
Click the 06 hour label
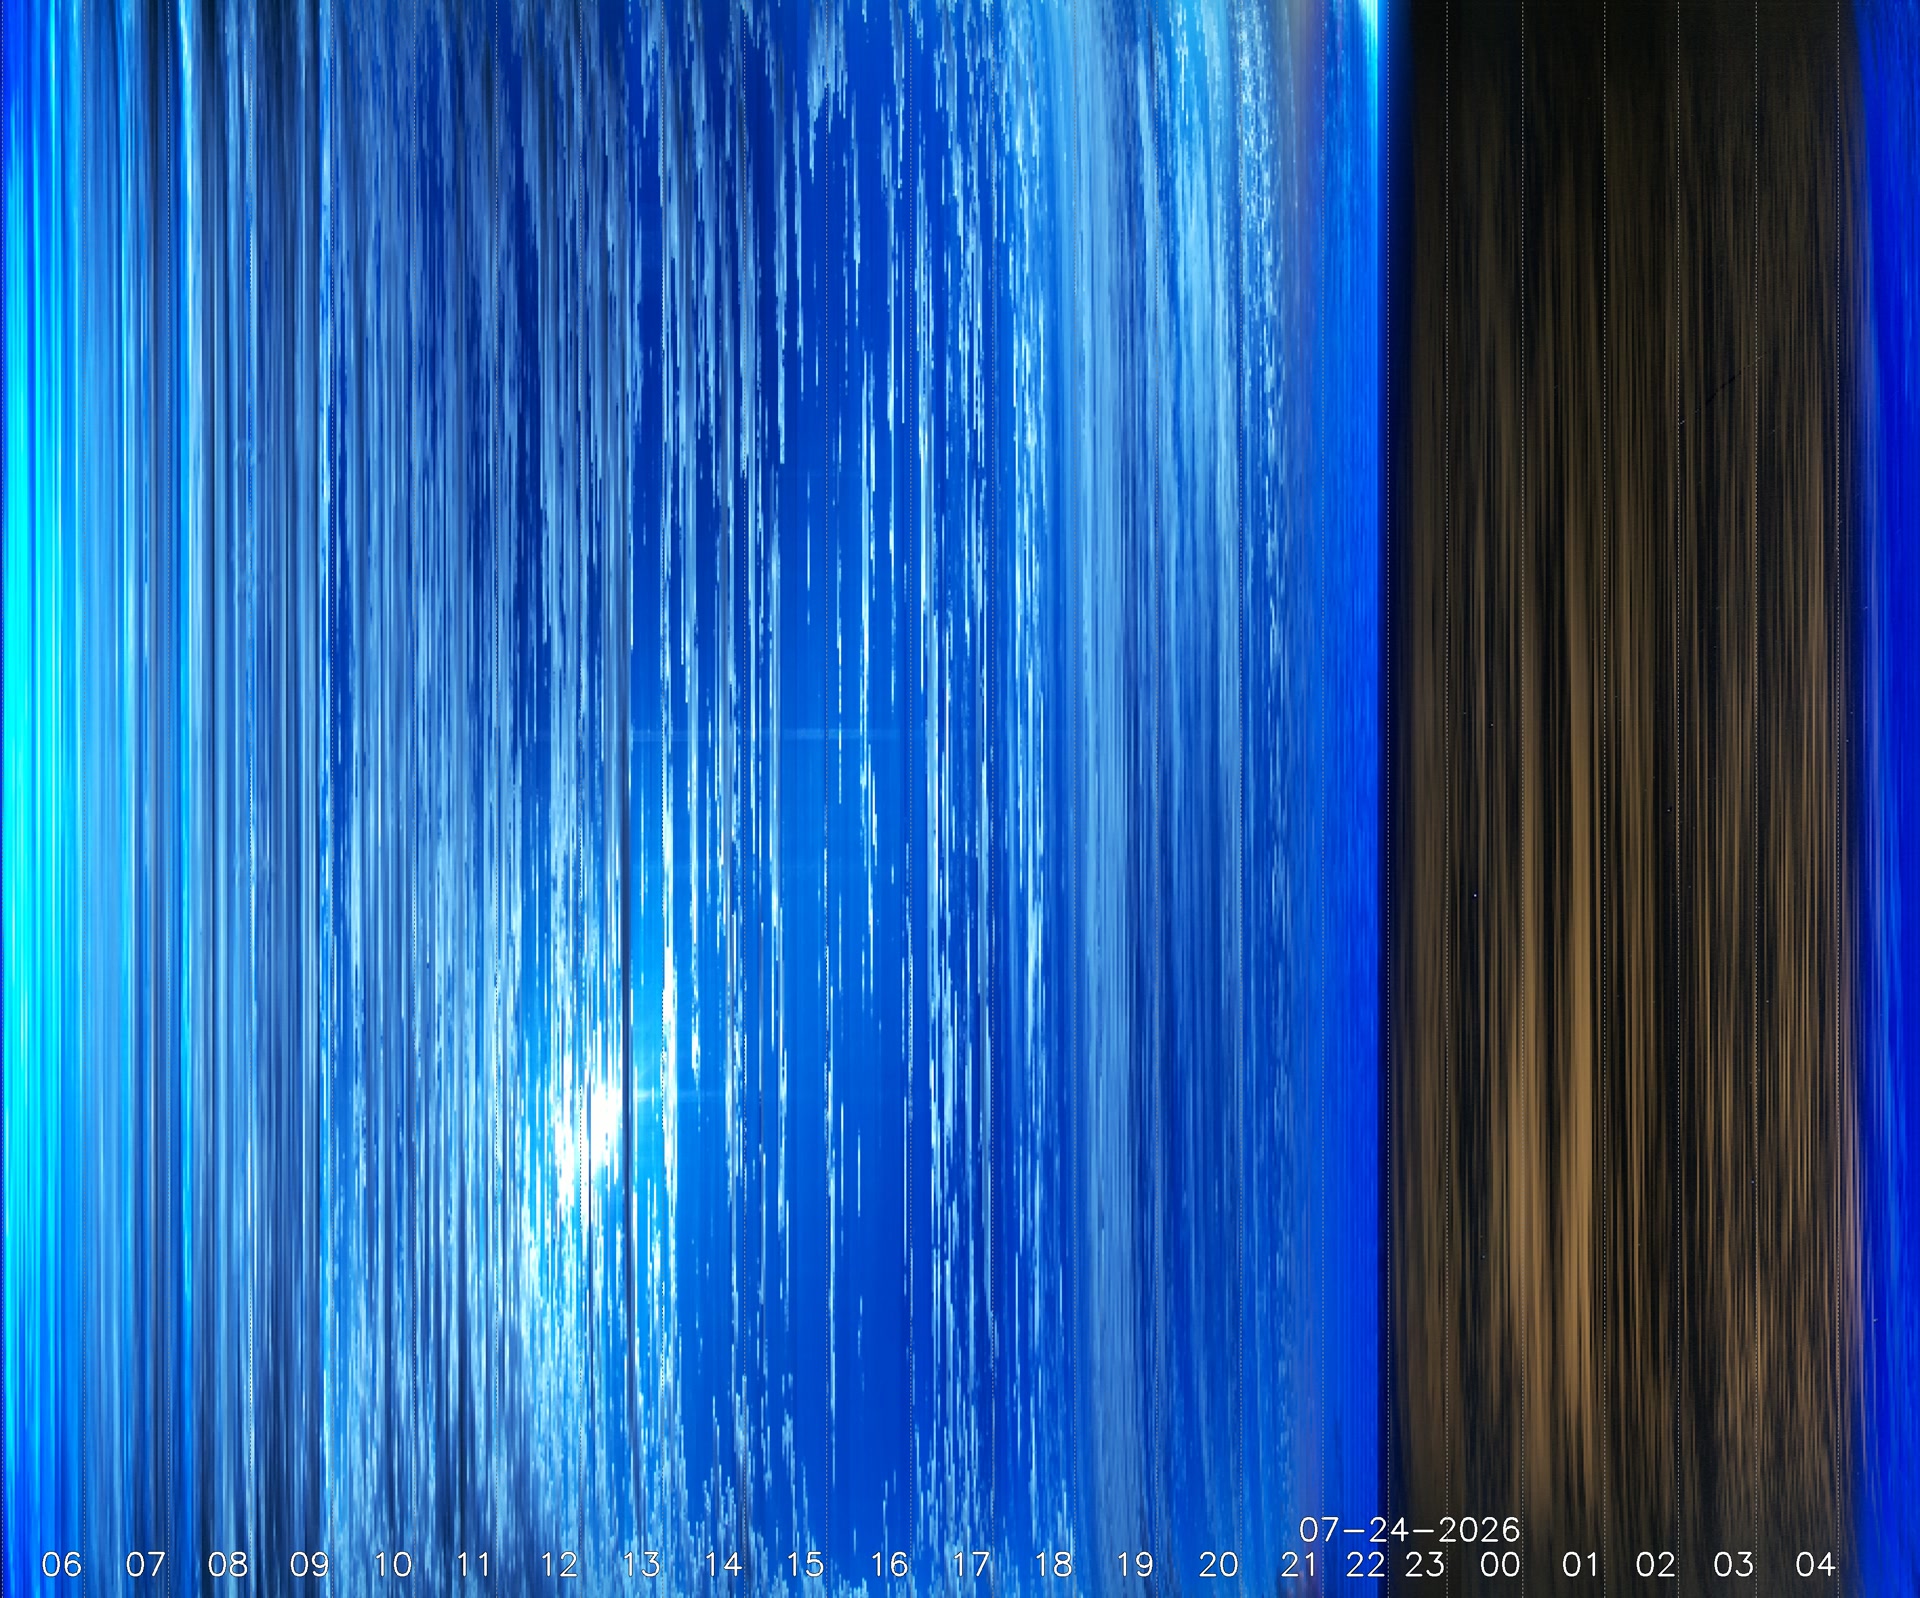[61, 1564]
